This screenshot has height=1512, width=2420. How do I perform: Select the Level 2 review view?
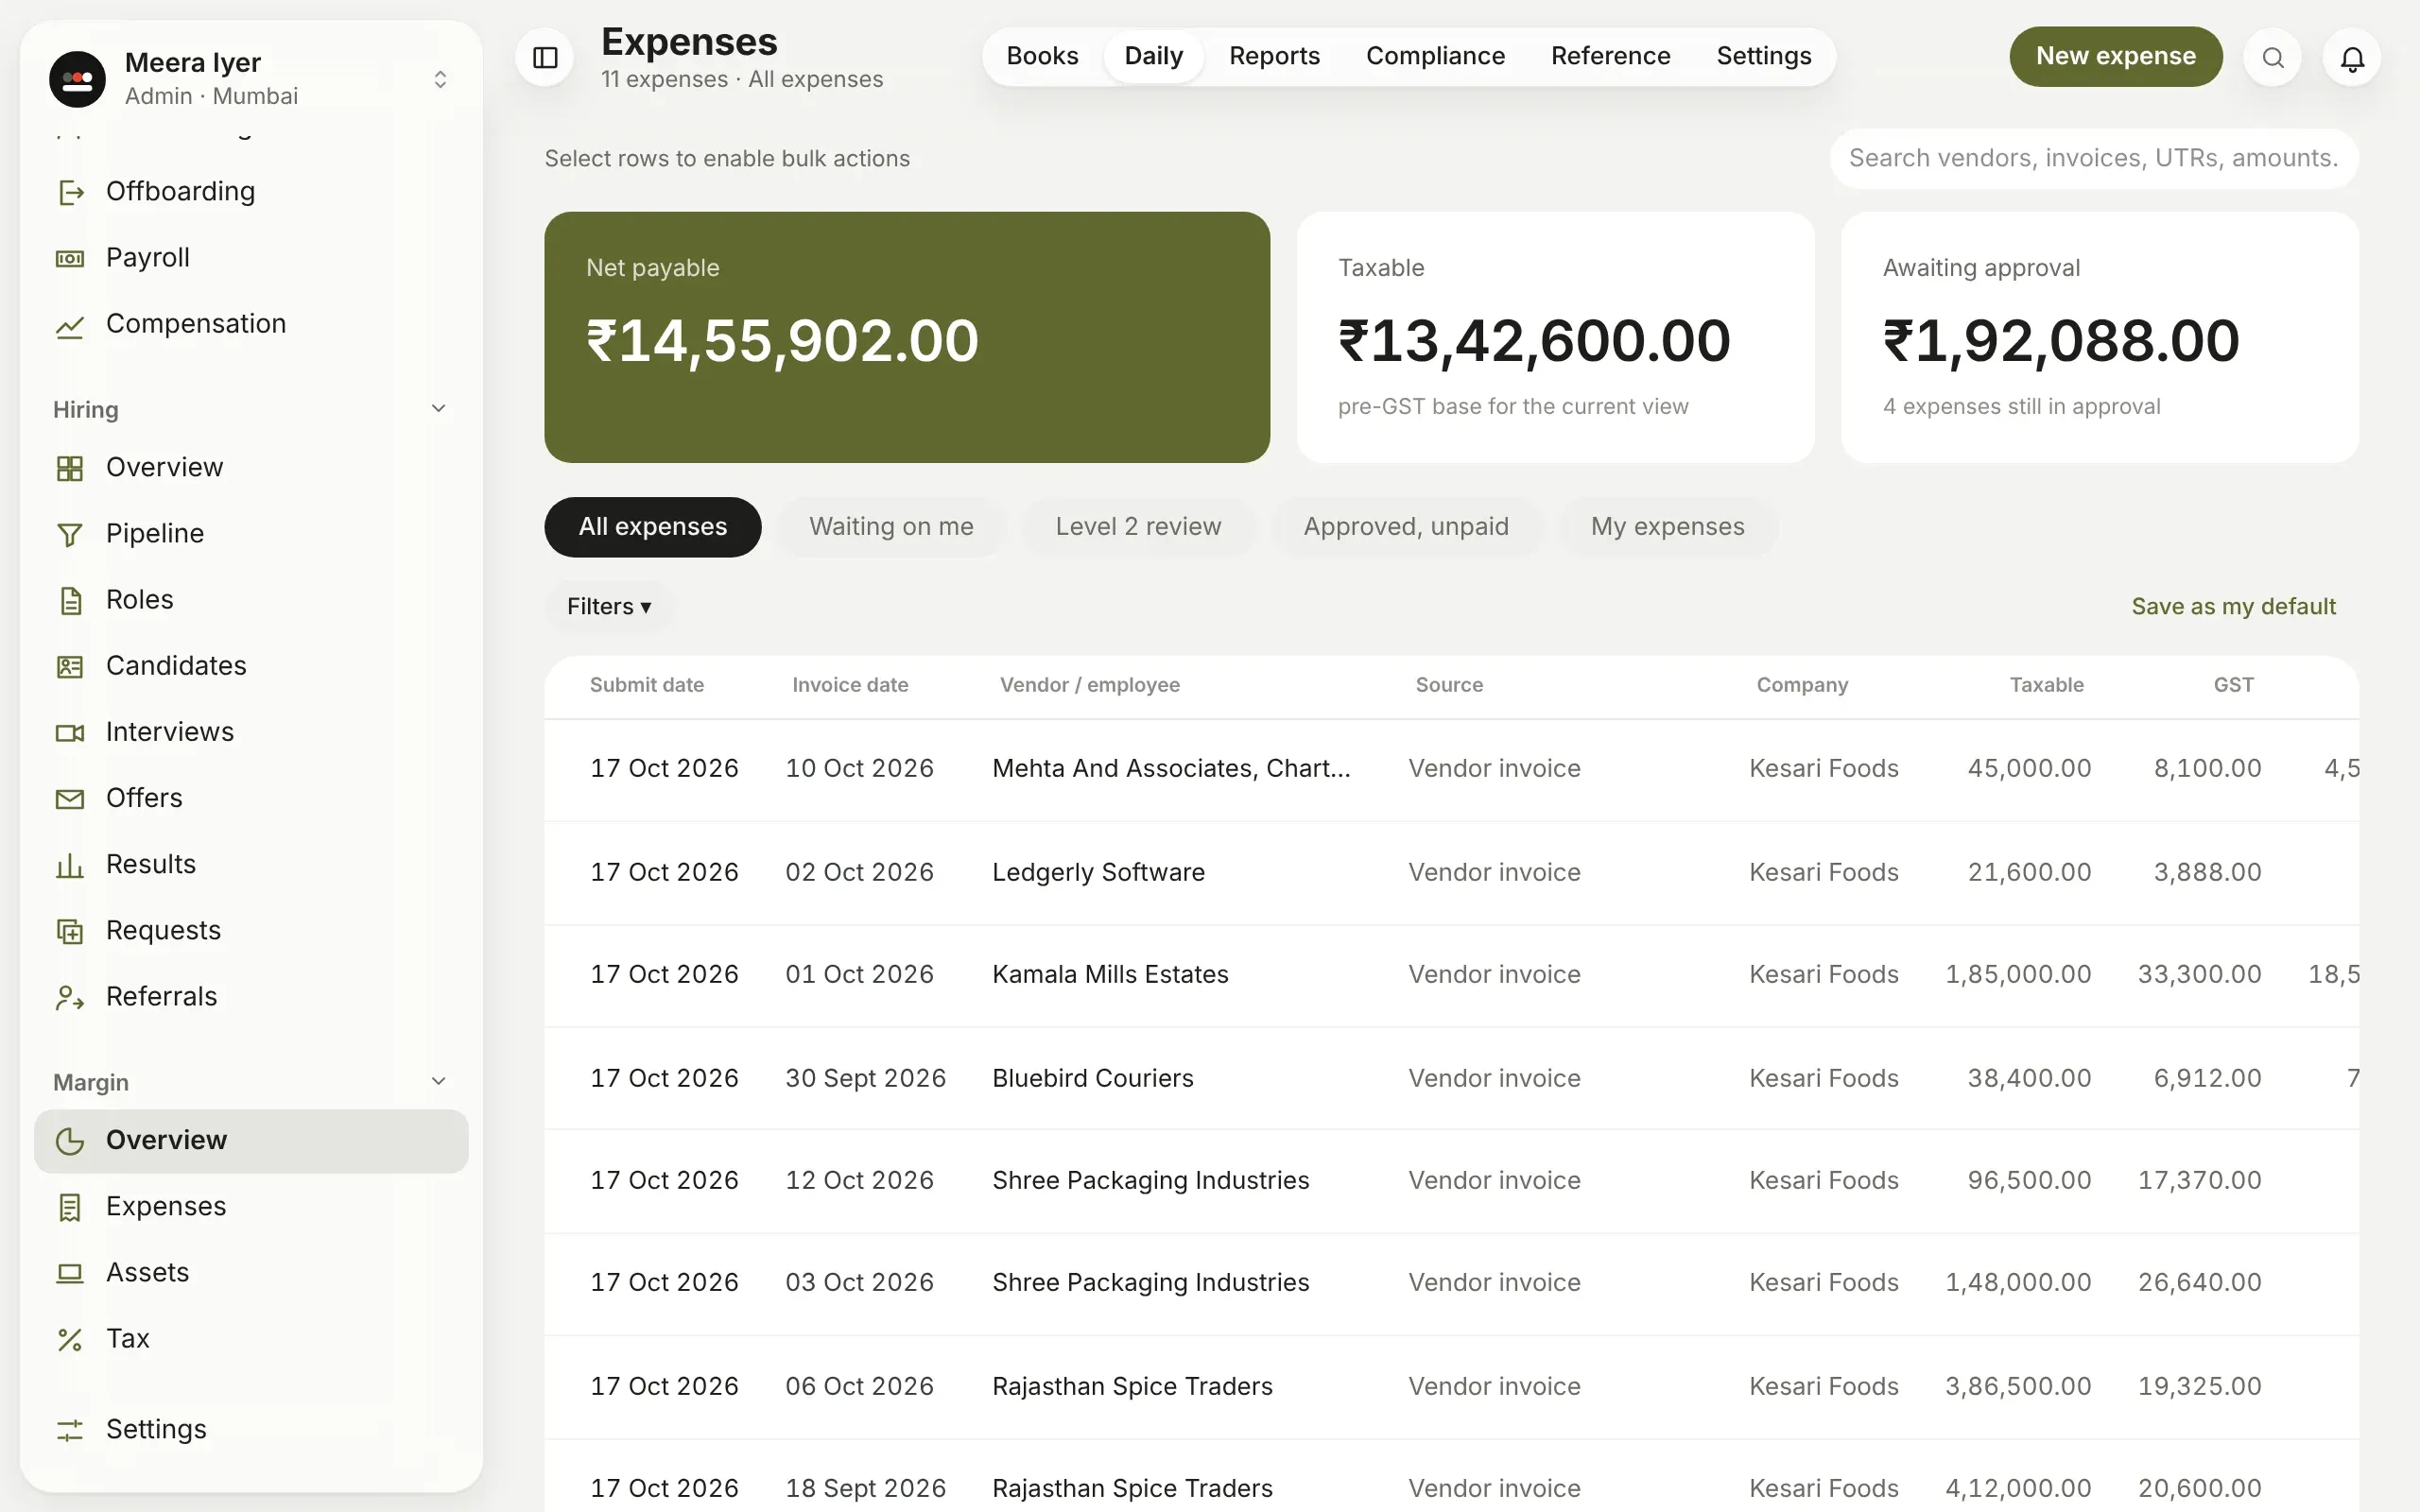coord(1138,527)
